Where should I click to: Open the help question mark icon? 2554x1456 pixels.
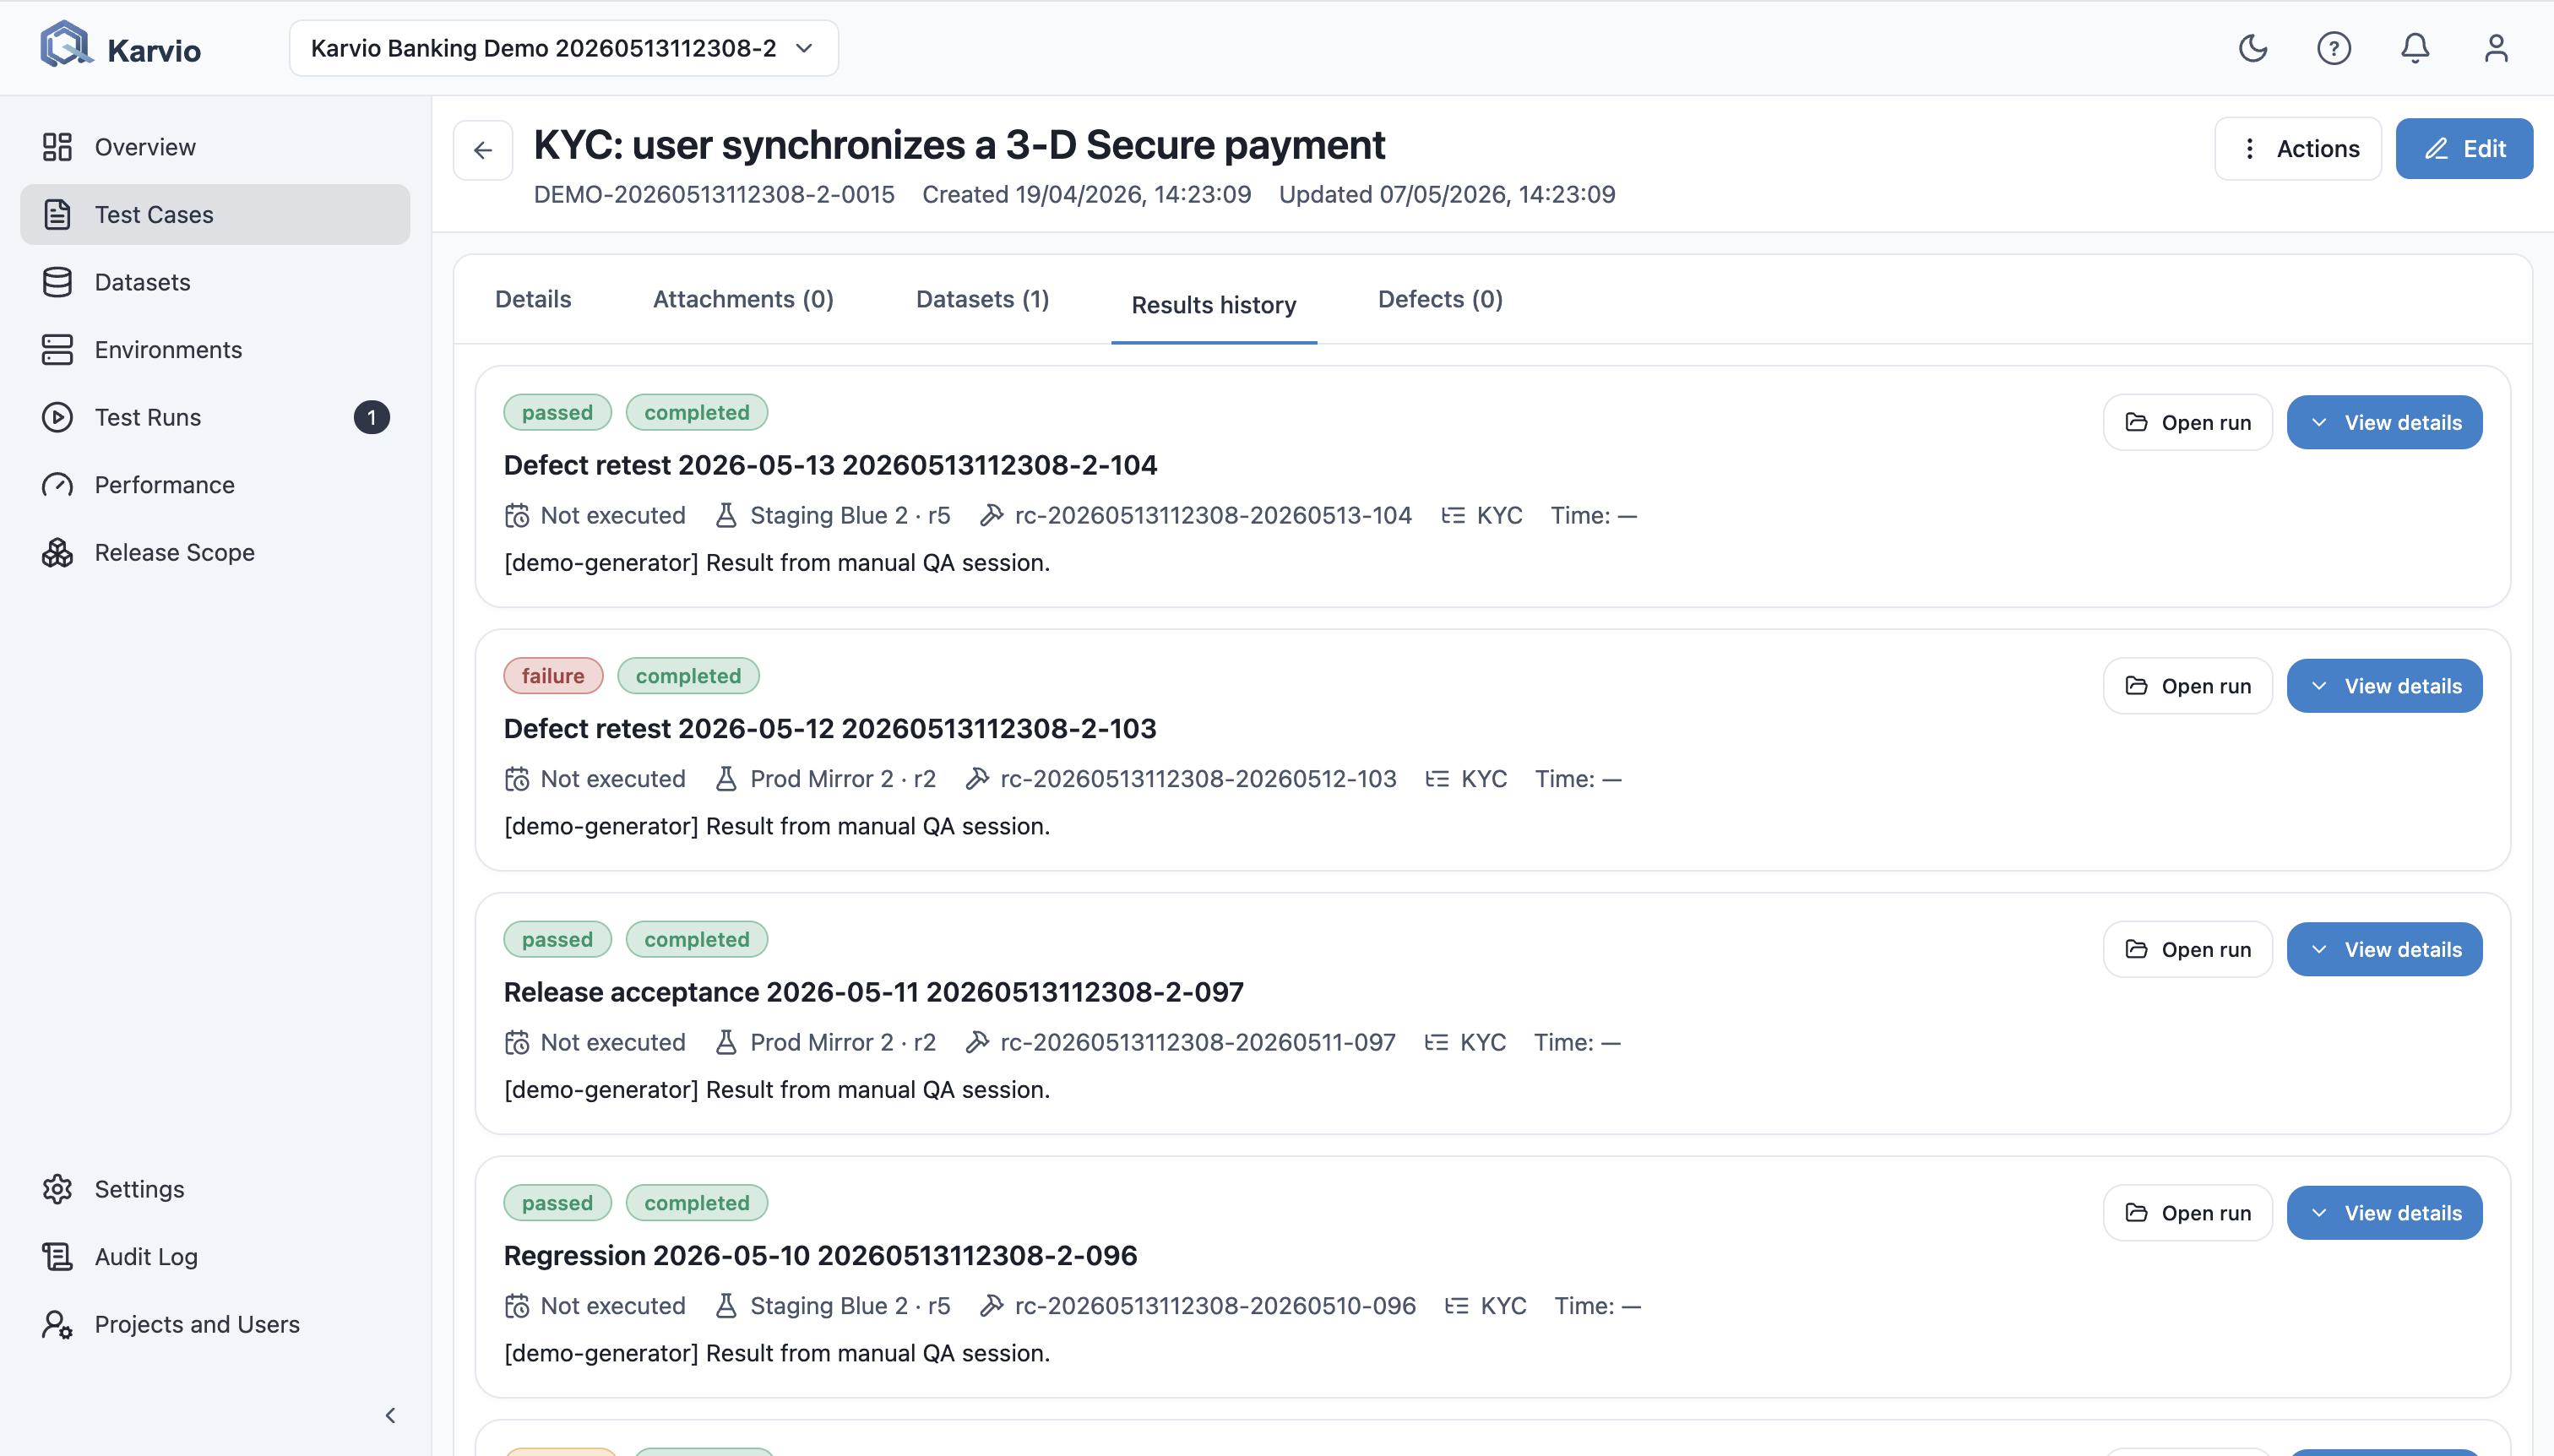2333,48
